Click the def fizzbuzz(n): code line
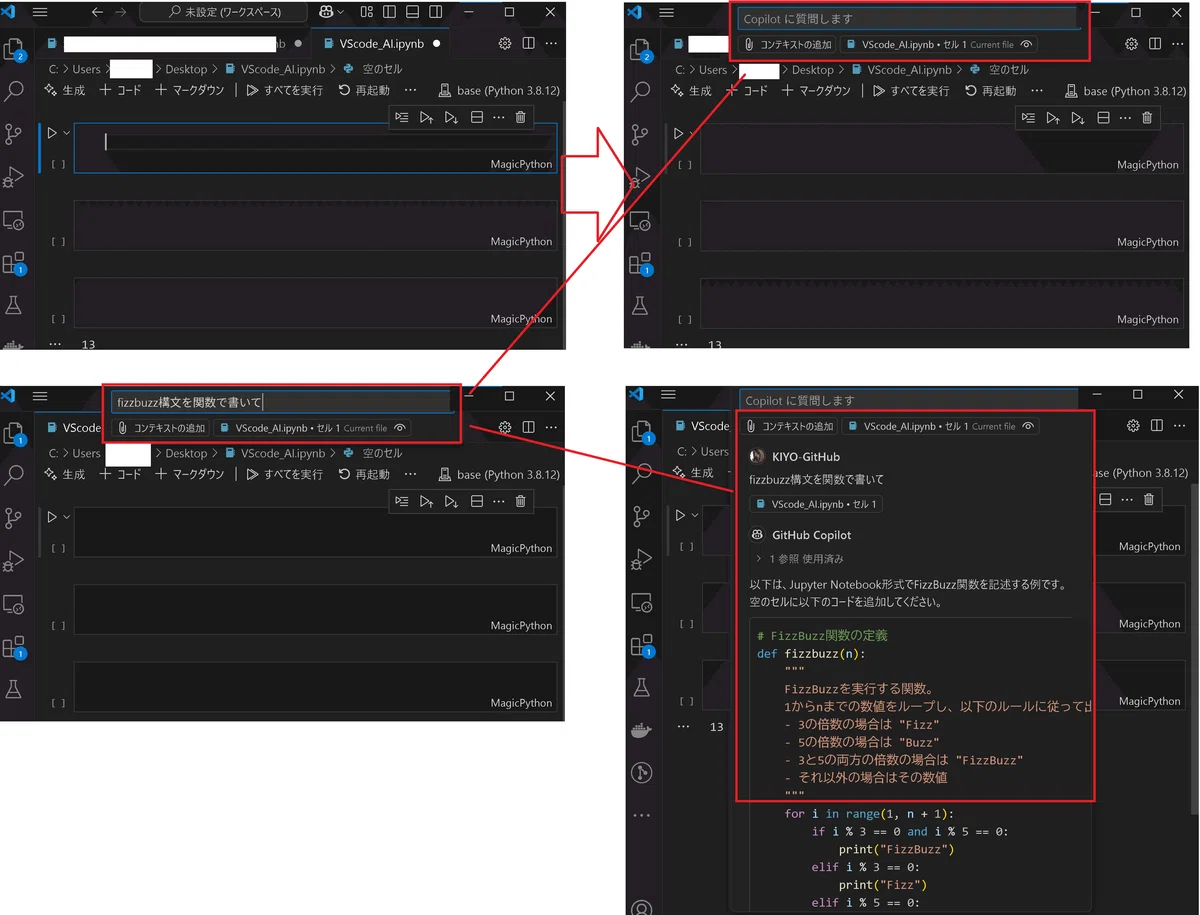Image resolution: width=1200 pixels, height=915 pixels. 811,655
